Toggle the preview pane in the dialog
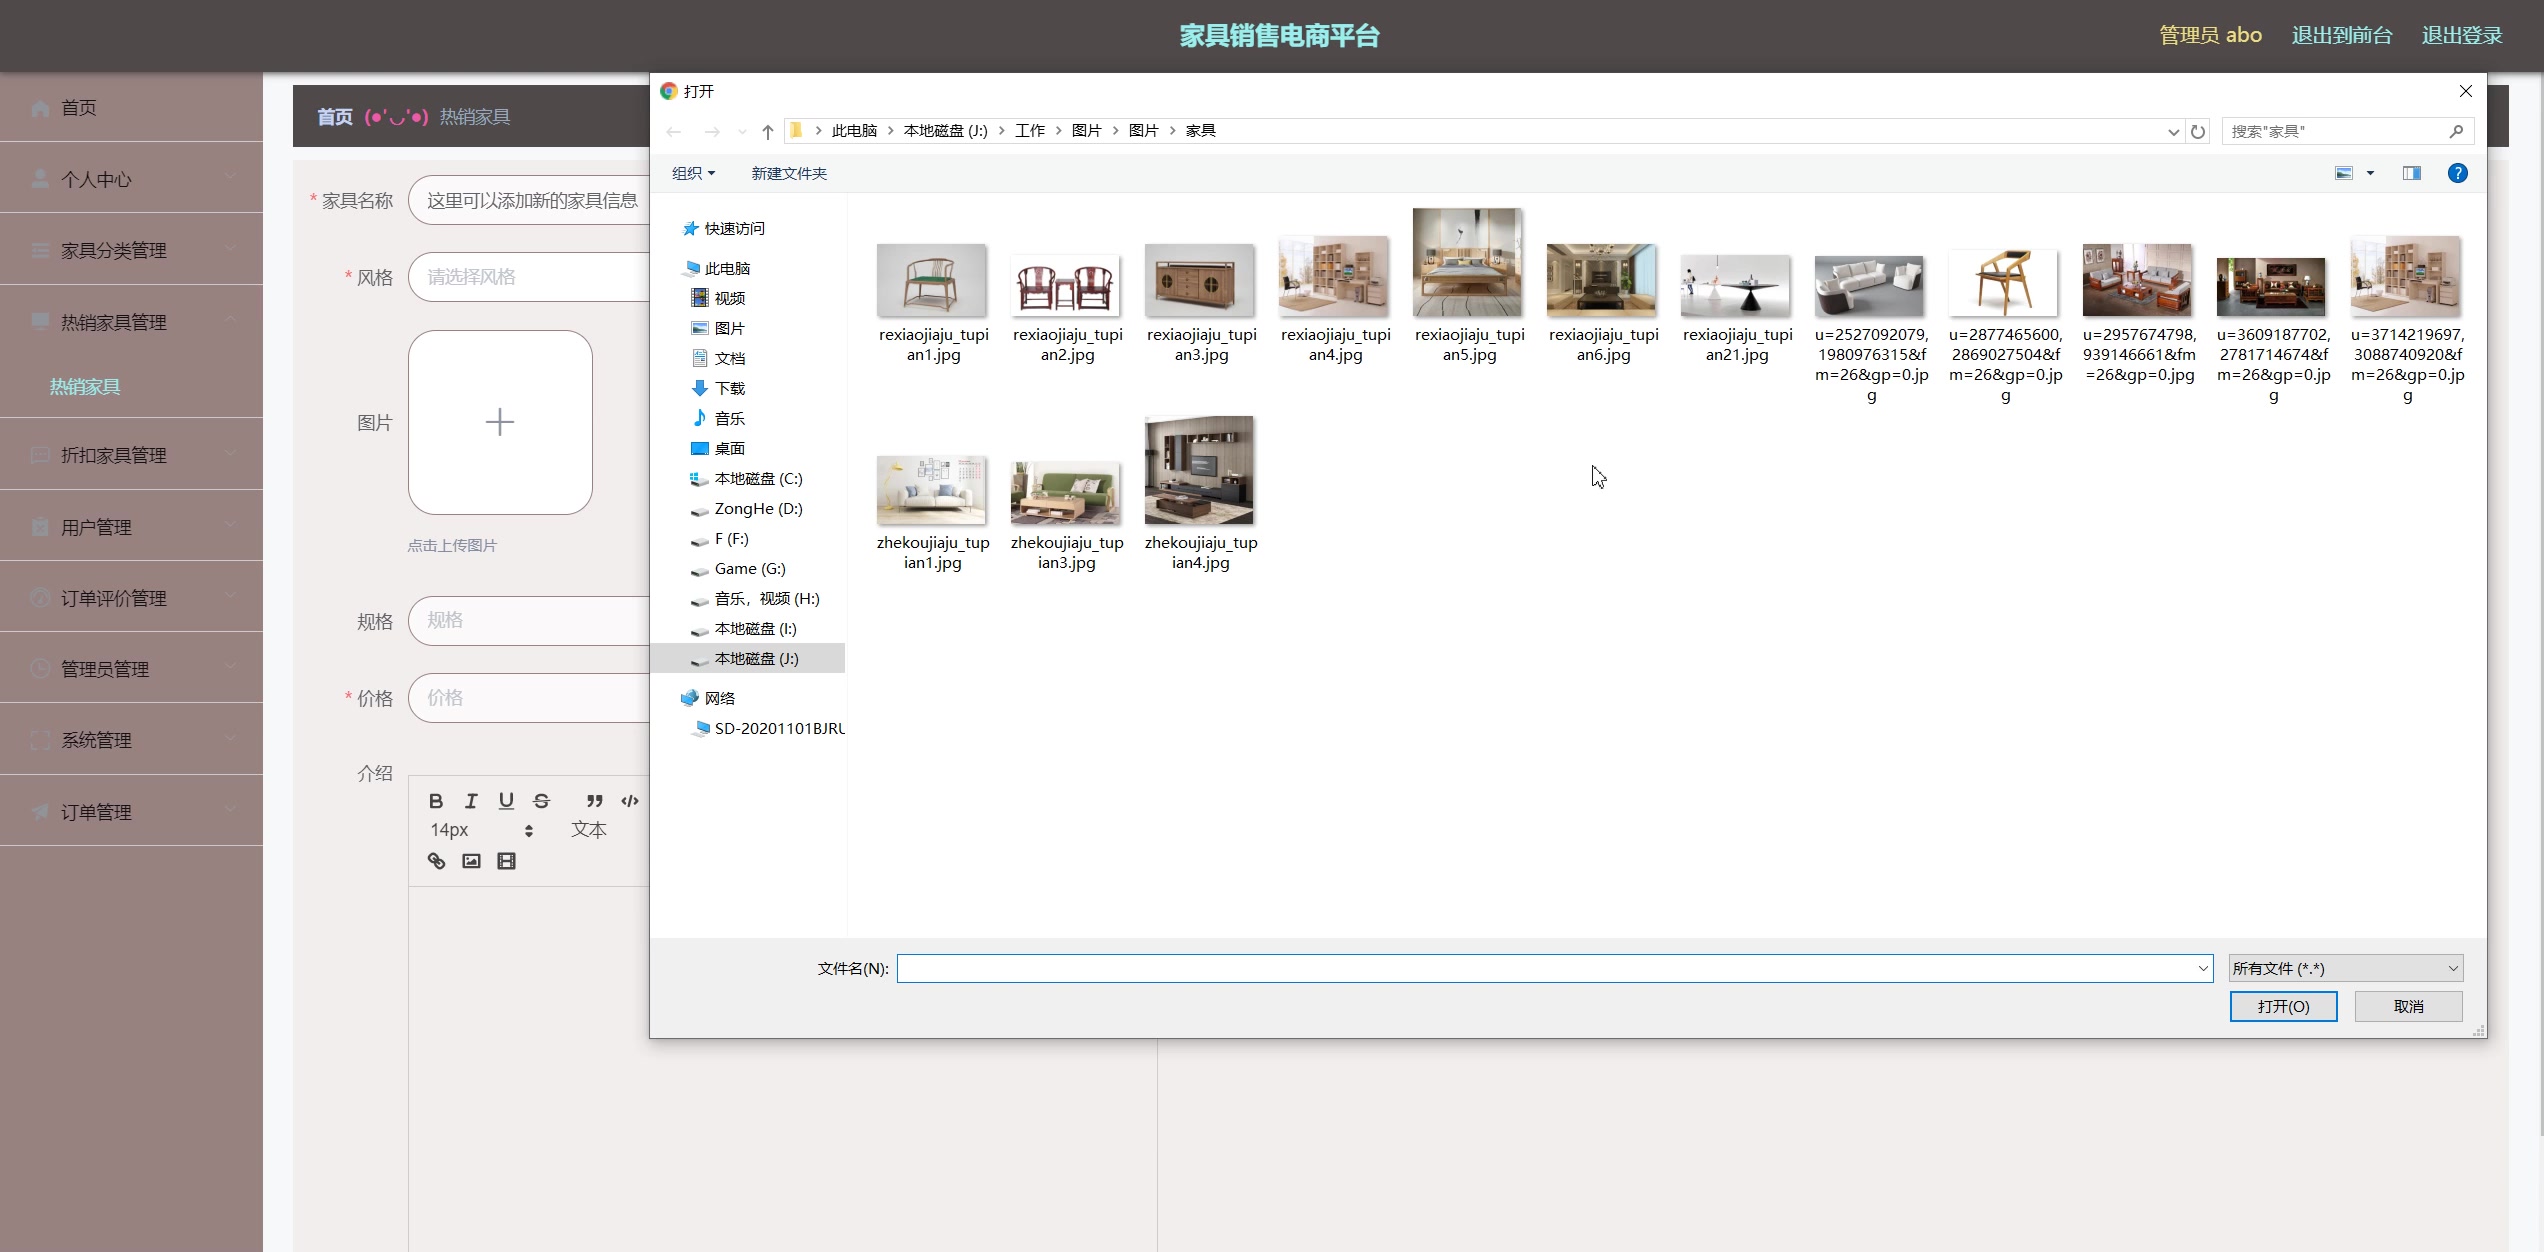The width and height of the screenshot is (2544, 1252). click(2411, 173)
